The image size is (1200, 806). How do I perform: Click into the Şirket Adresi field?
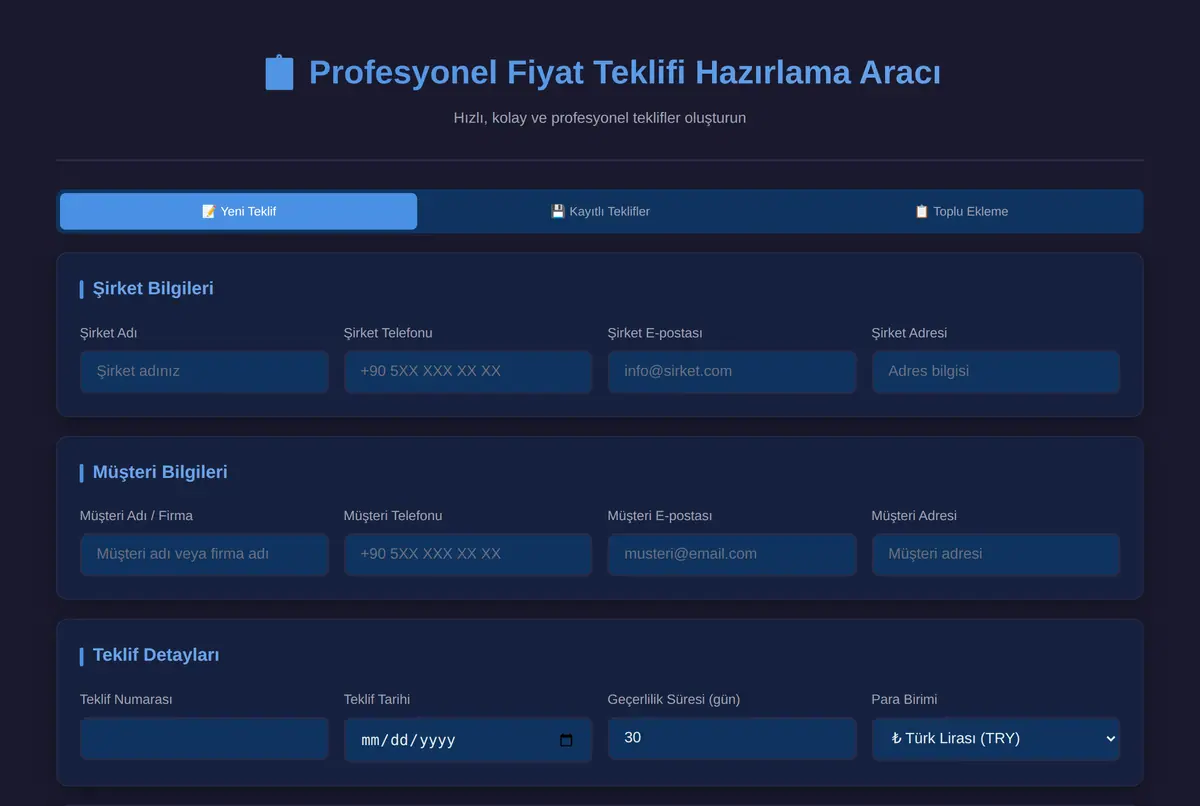(x=996, y=371)
